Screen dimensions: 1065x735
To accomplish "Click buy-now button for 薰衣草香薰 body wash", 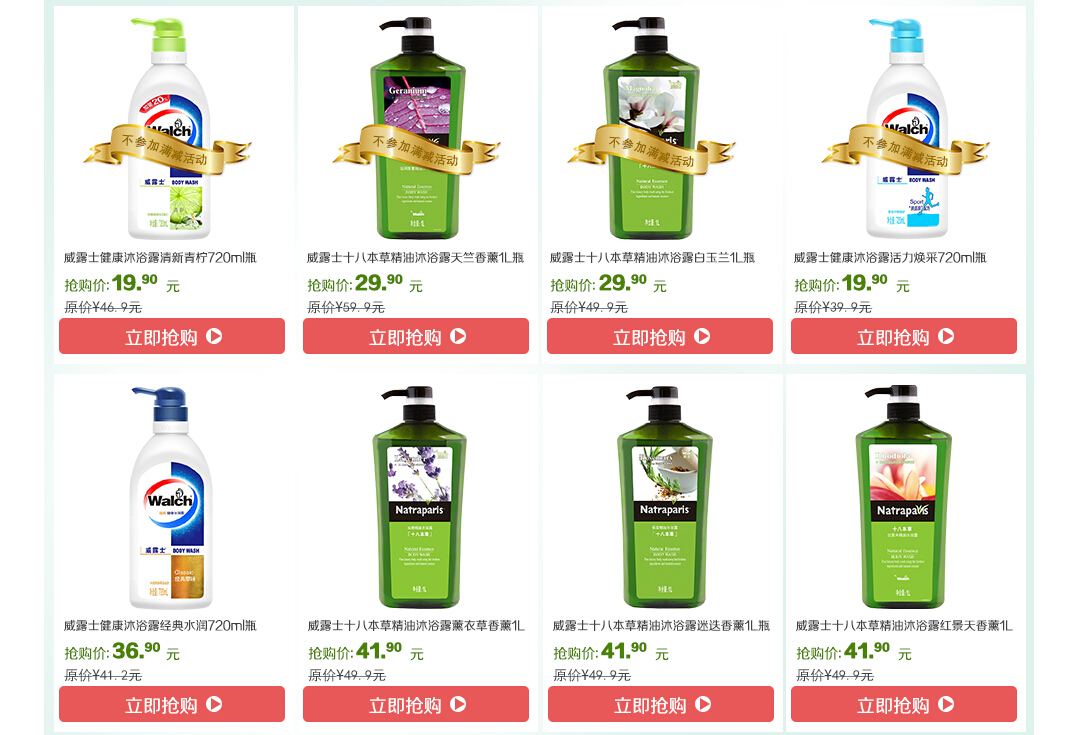I will (416, 704).
